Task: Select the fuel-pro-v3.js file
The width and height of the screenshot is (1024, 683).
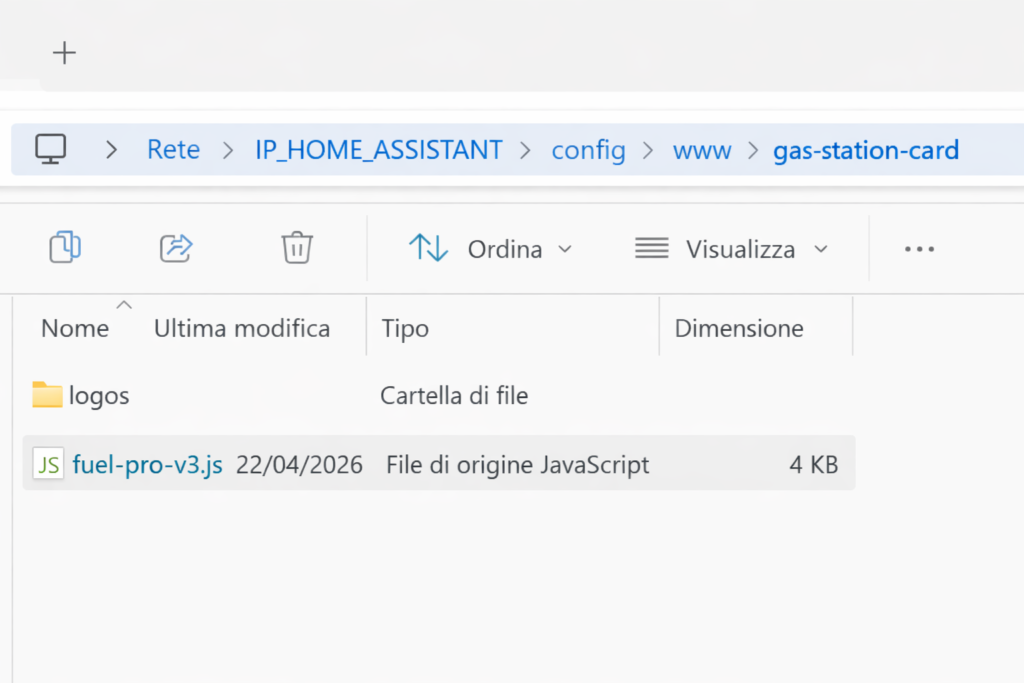Action: point(147,464)
